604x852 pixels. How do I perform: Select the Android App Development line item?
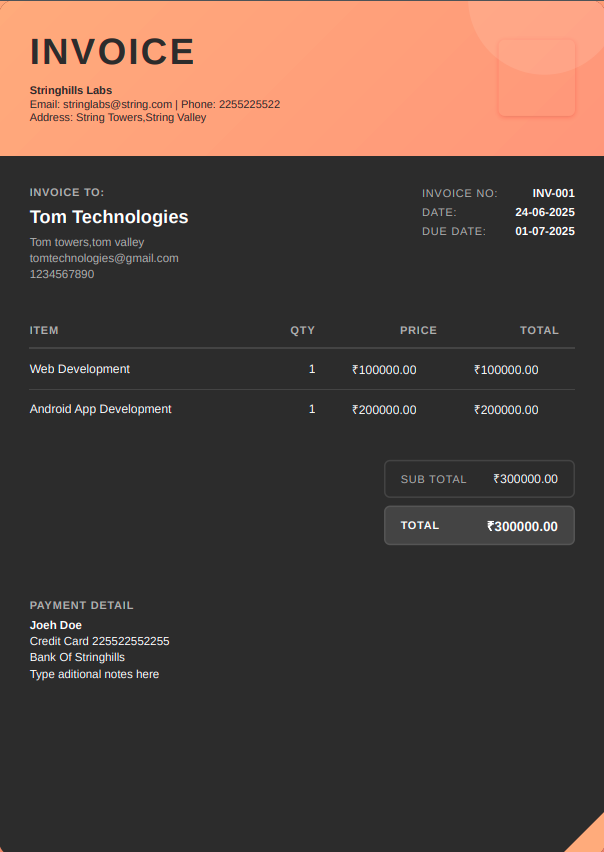100,409
